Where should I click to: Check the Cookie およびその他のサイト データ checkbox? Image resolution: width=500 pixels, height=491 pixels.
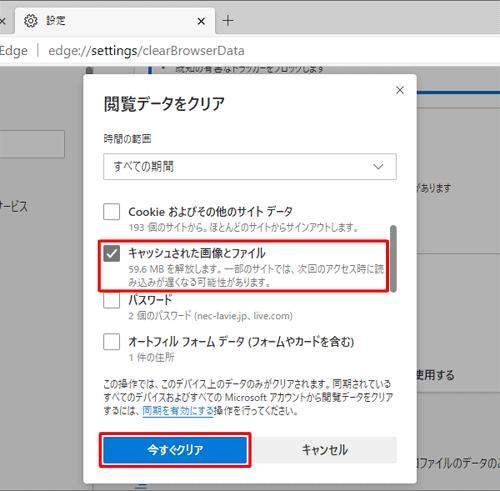(x=111, y=212)
